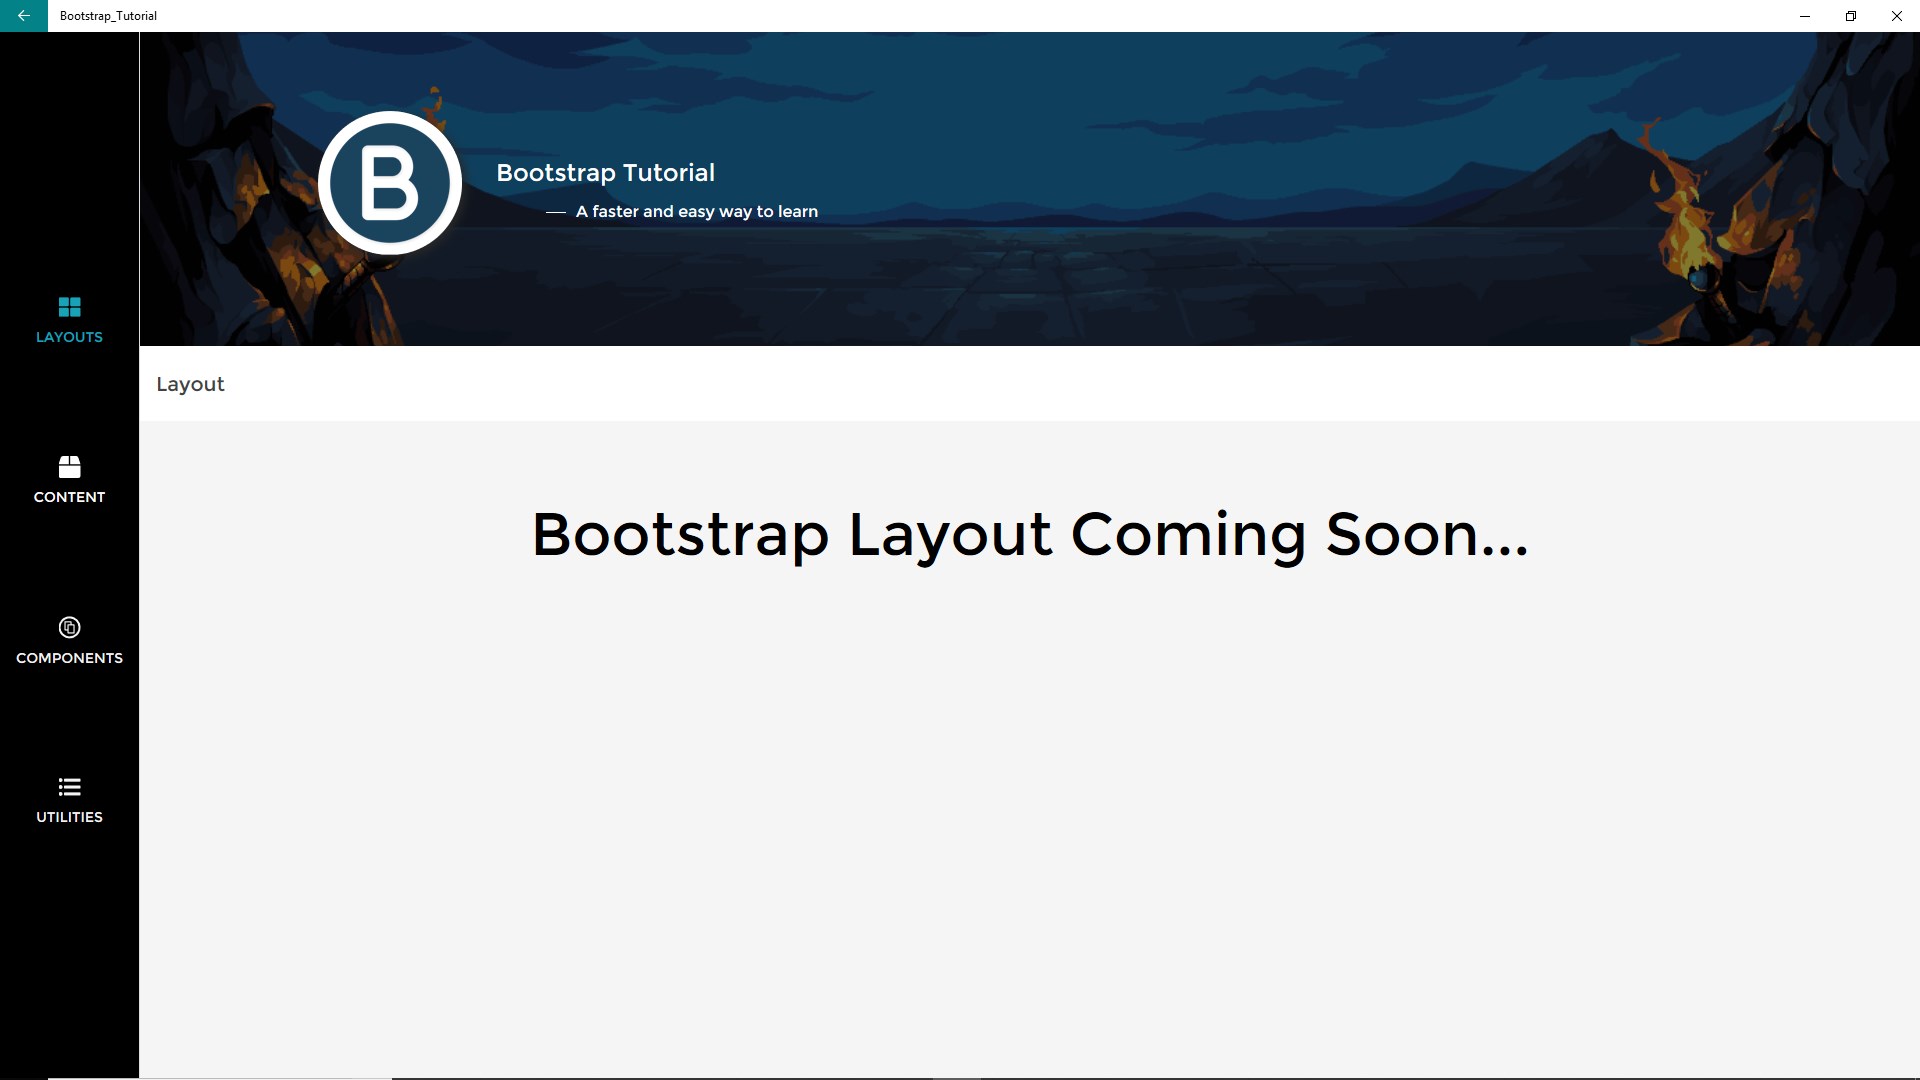Click the Layout section heading
The height and width of the screenshot is (1080, 1920).
pyautogui.click(x=190, y=385)
